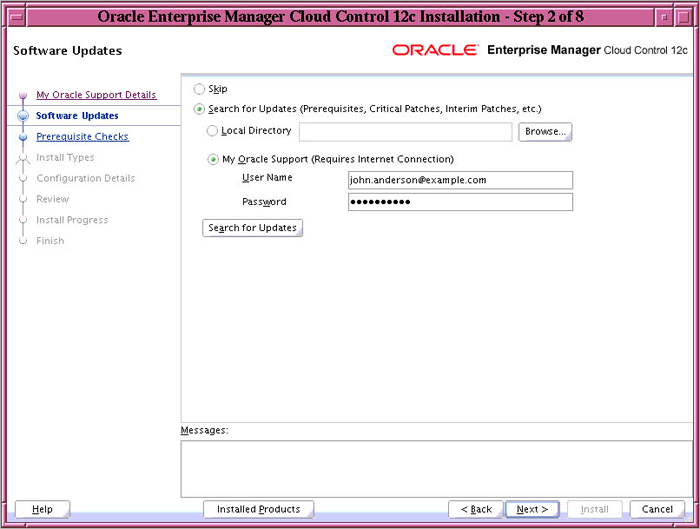Click the My Oracle Support Details step bullet

point(23,95)
